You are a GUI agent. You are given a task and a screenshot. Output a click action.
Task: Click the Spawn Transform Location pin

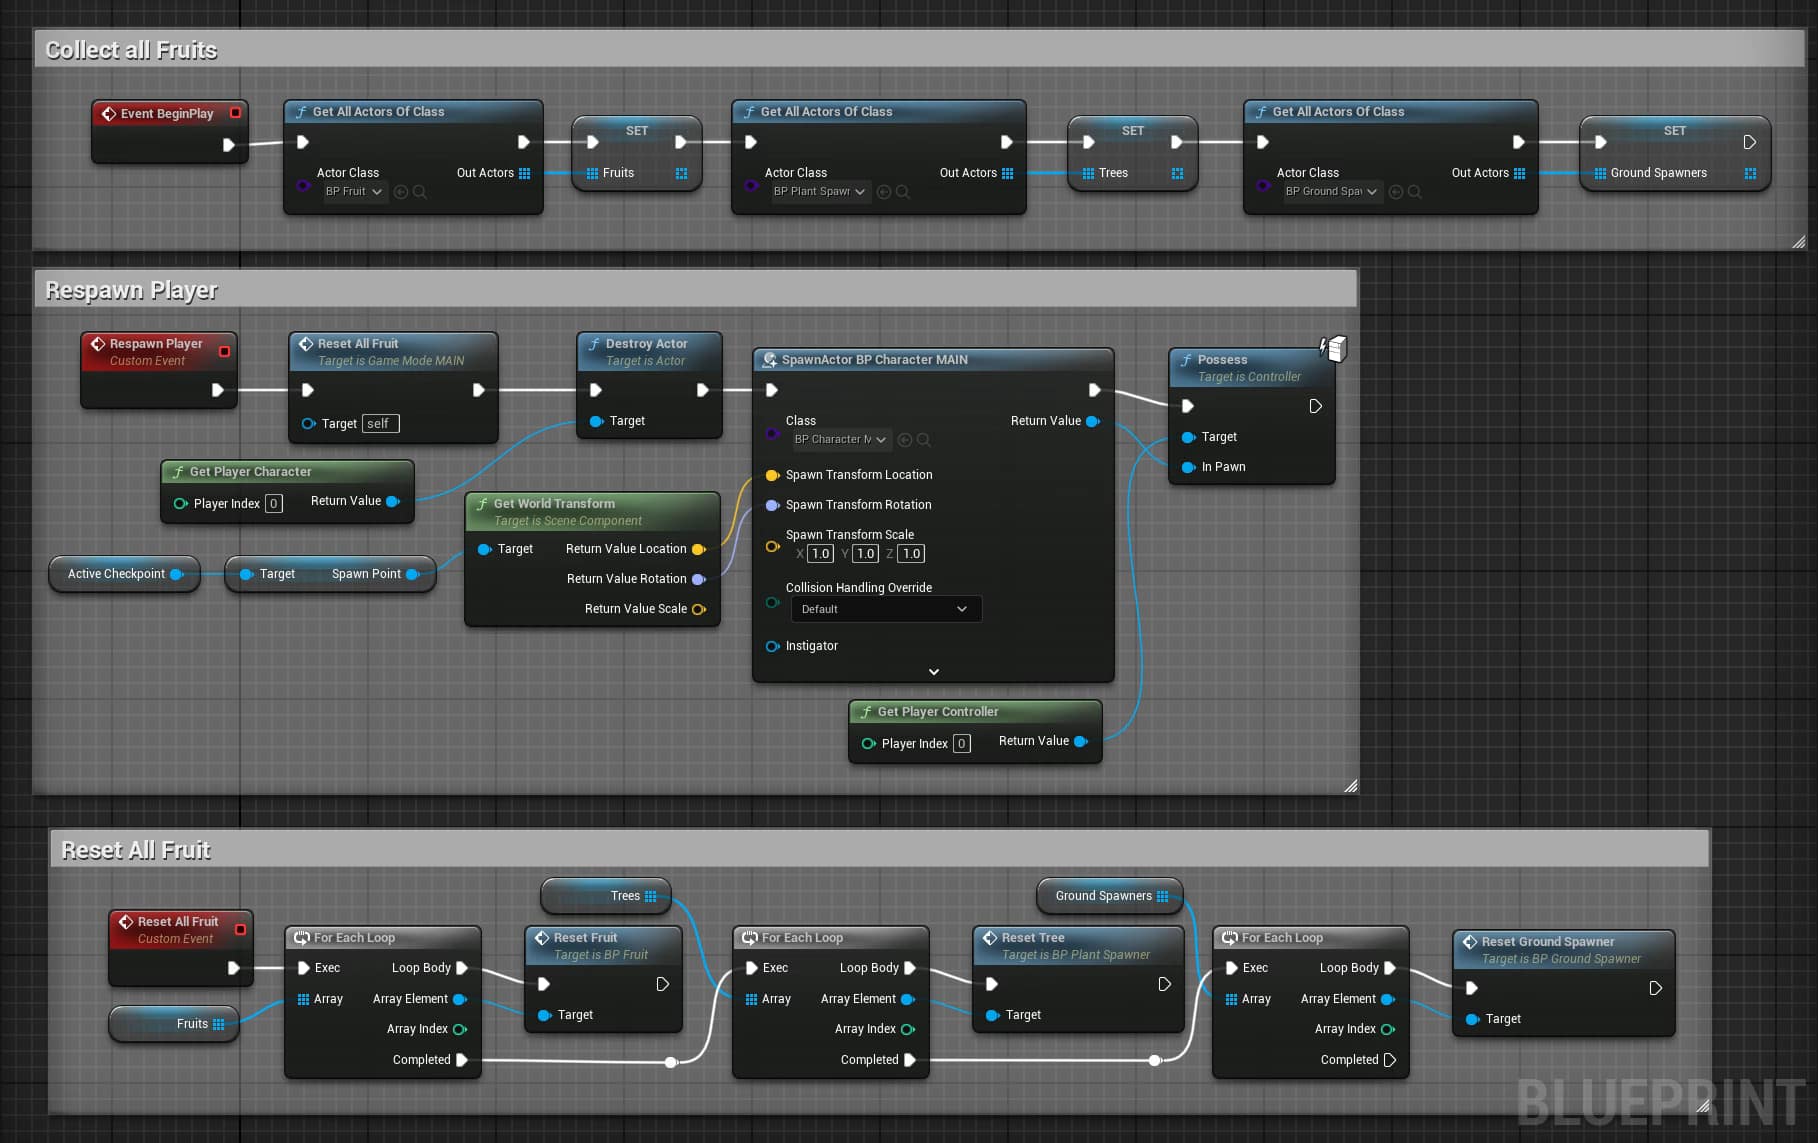point(772,475)
